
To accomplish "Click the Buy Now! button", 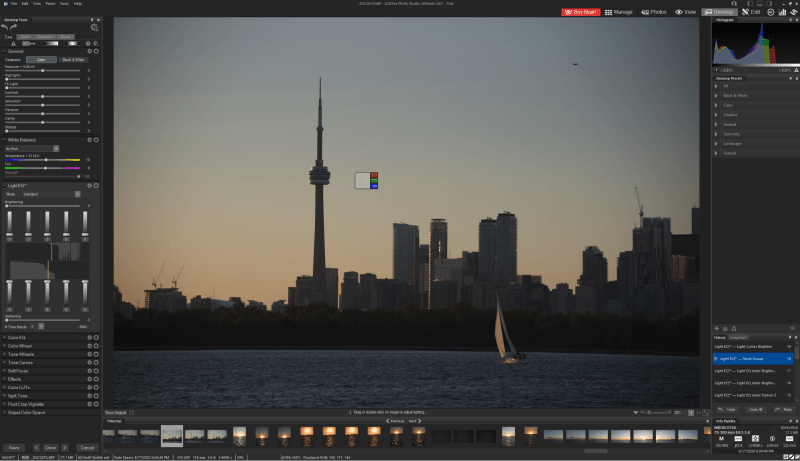I will [581, 12].
